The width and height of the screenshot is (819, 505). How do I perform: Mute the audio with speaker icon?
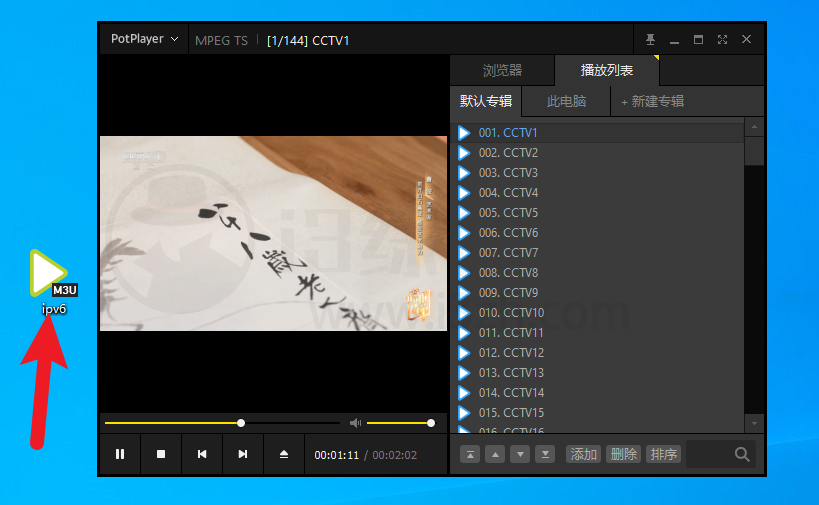(x=355, y=422)
